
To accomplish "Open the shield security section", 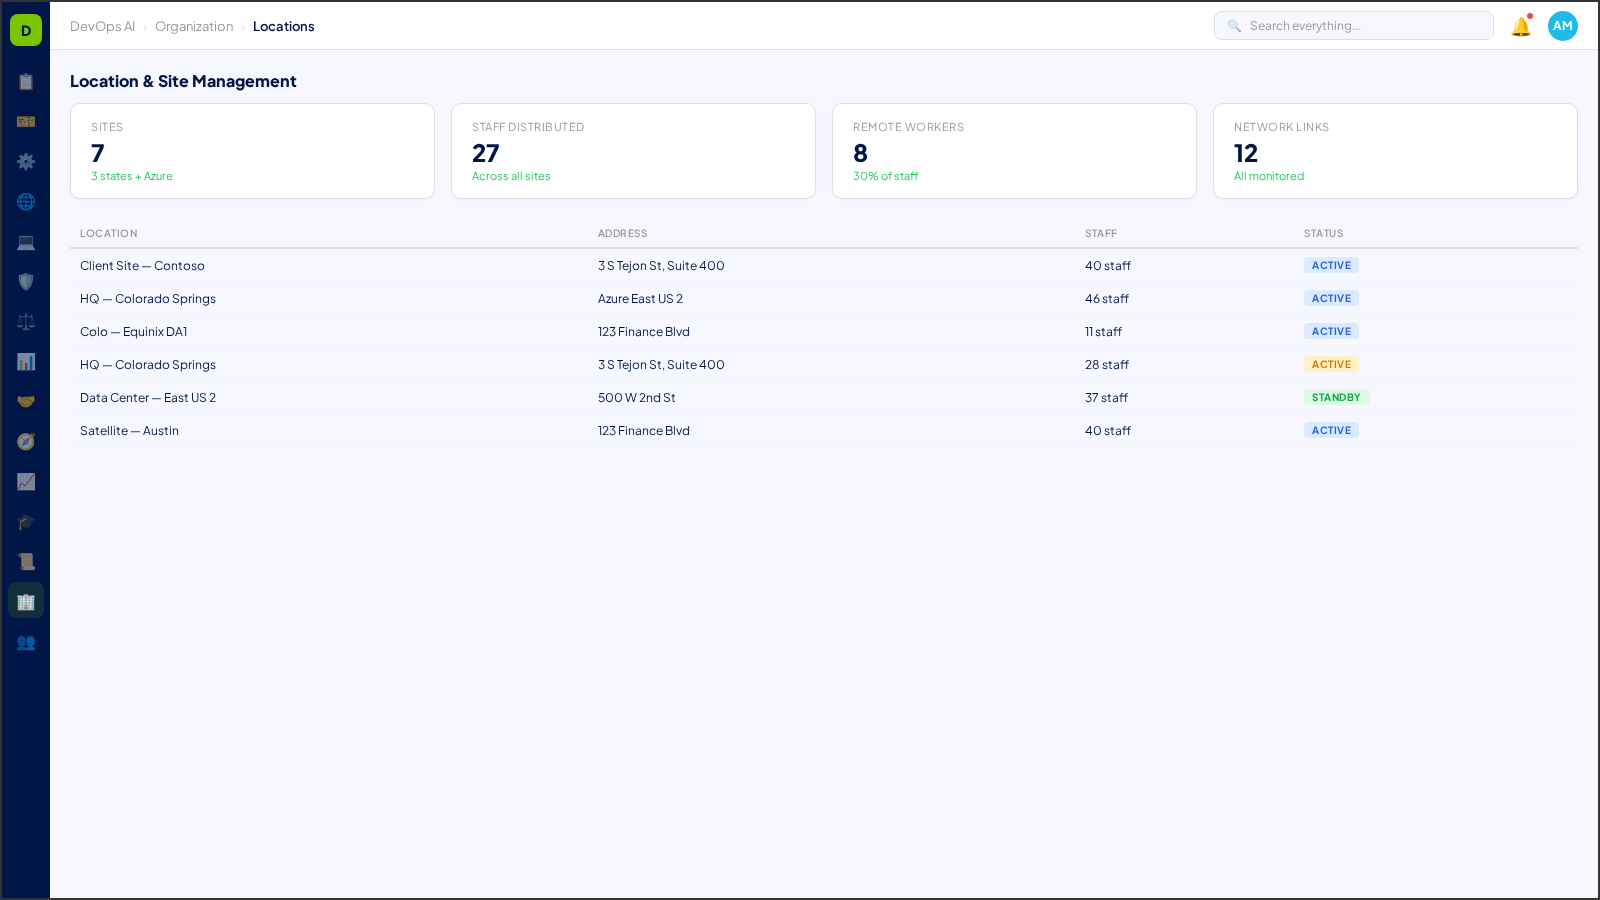I will click(x=26, y=282).
